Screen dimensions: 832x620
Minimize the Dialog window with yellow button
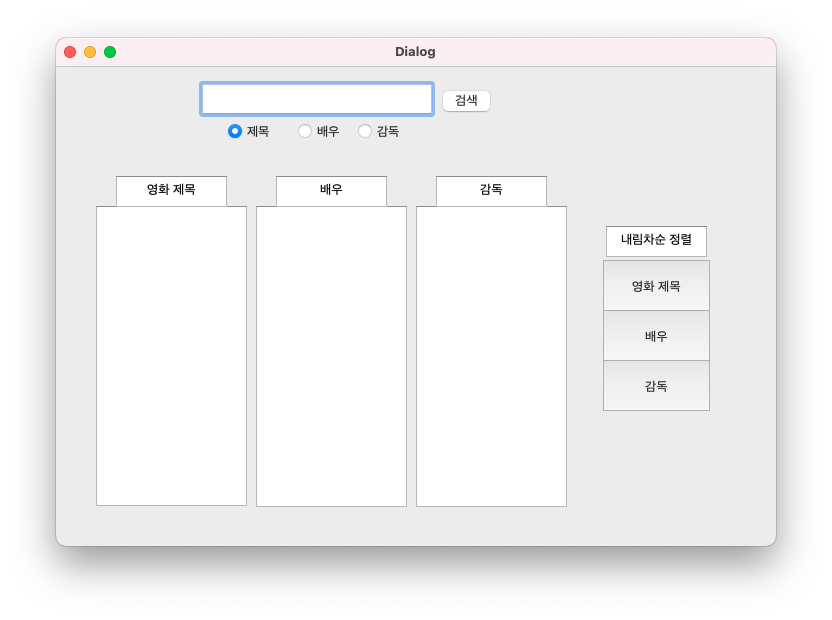click(90, 52)
